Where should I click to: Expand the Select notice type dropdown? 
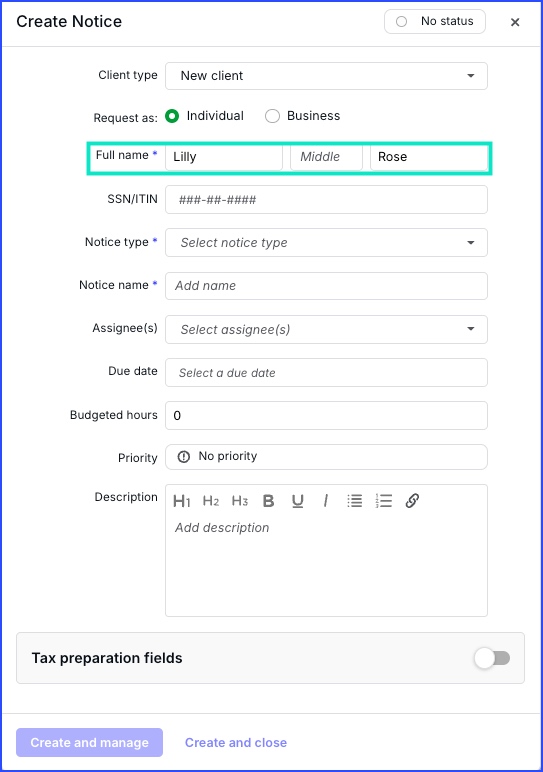click(326, 242)
